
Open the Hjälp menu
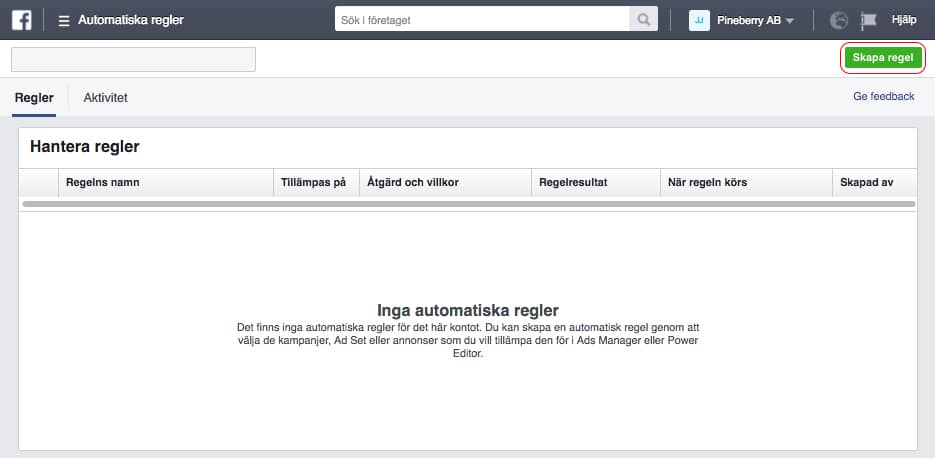pyautogui.click(x=904, y=20)
